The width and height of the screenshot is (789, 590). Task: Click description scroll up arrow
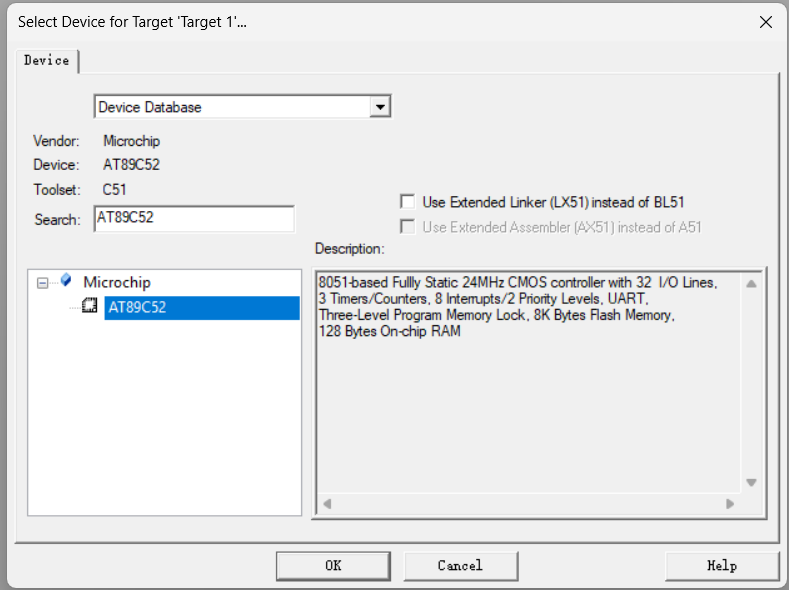click(751, 284)
